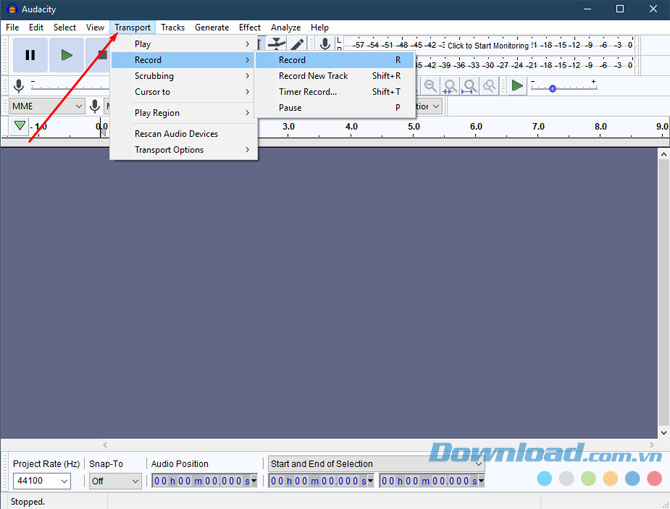The image size is (670, 509).
Task: Click the recording device microphone icon
Action: pos(95,106)
